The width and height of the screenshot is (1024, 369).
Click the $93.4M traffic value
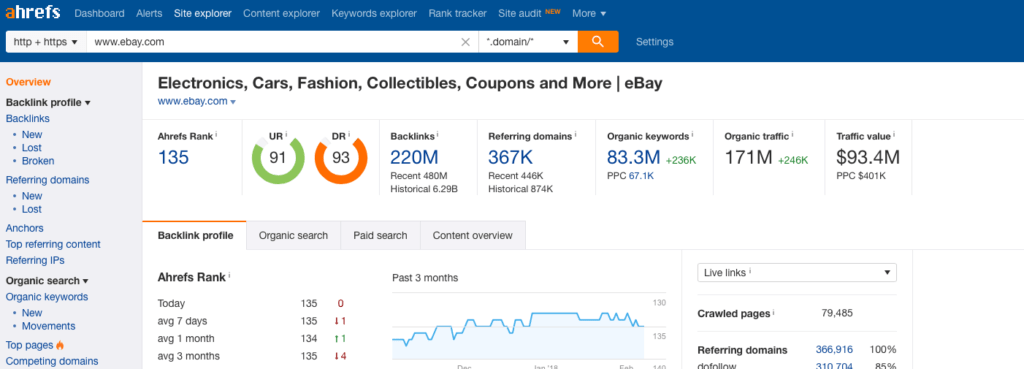[x=868, y=157]
